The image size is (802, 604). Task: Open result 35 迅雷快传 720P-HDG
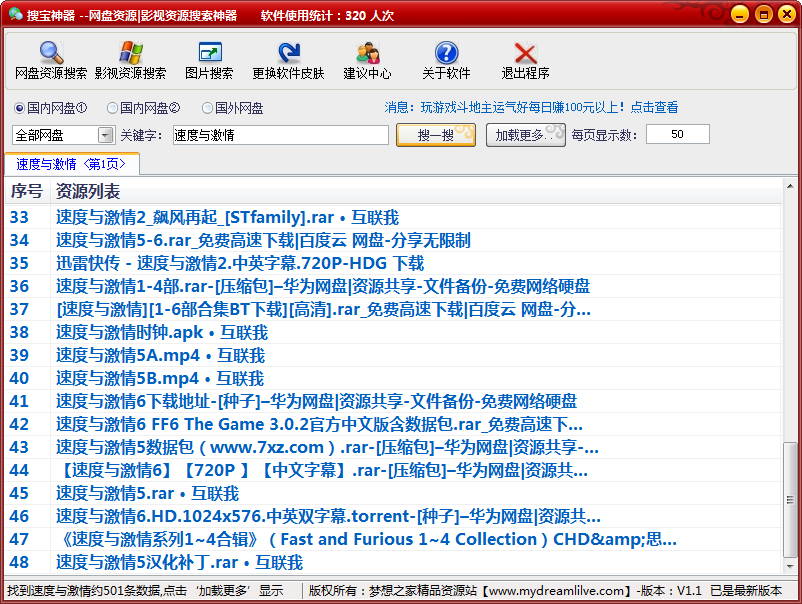point(240,263)
